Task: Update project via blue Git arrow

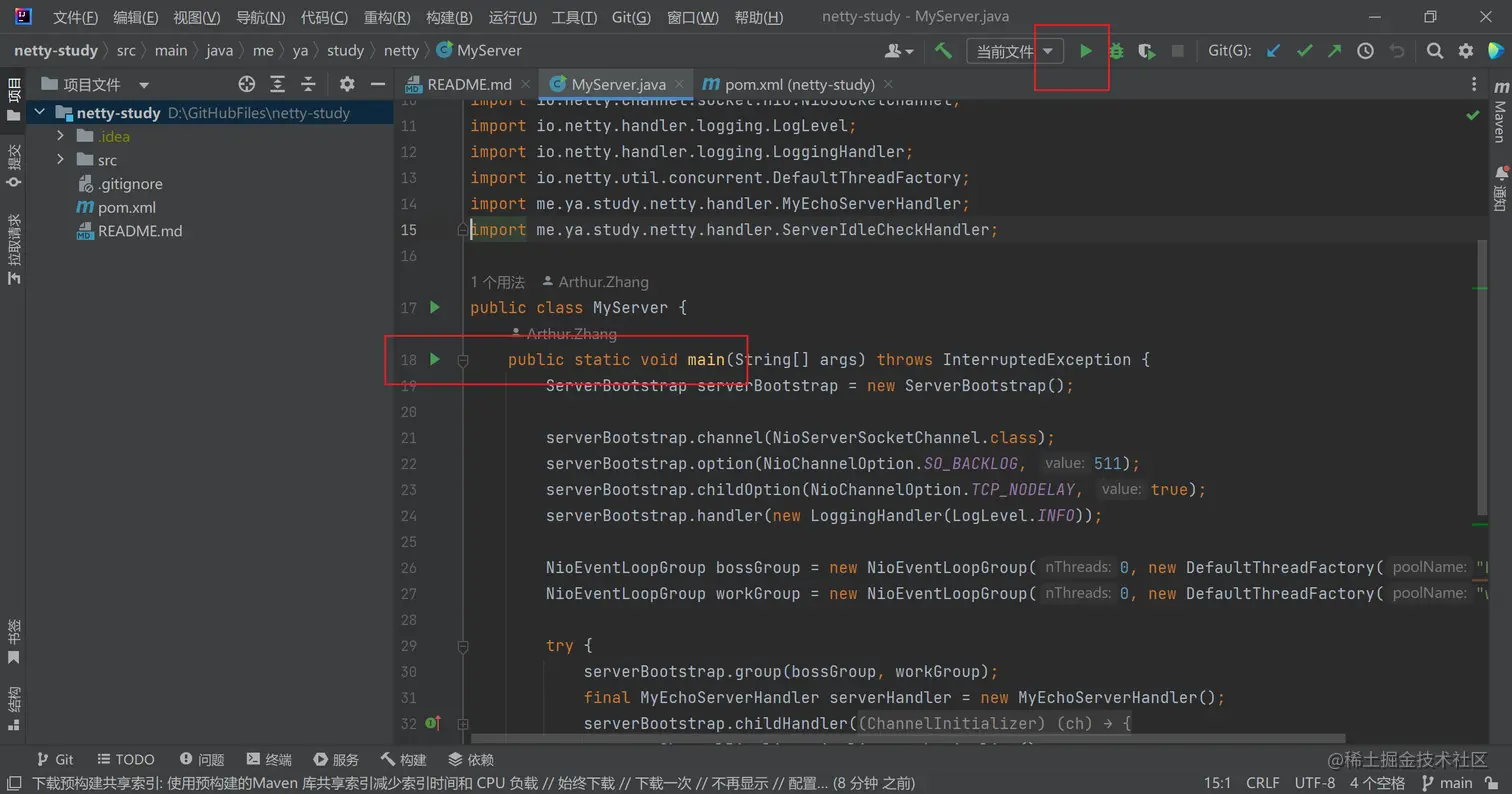Action: click(x=1273, y=51)
